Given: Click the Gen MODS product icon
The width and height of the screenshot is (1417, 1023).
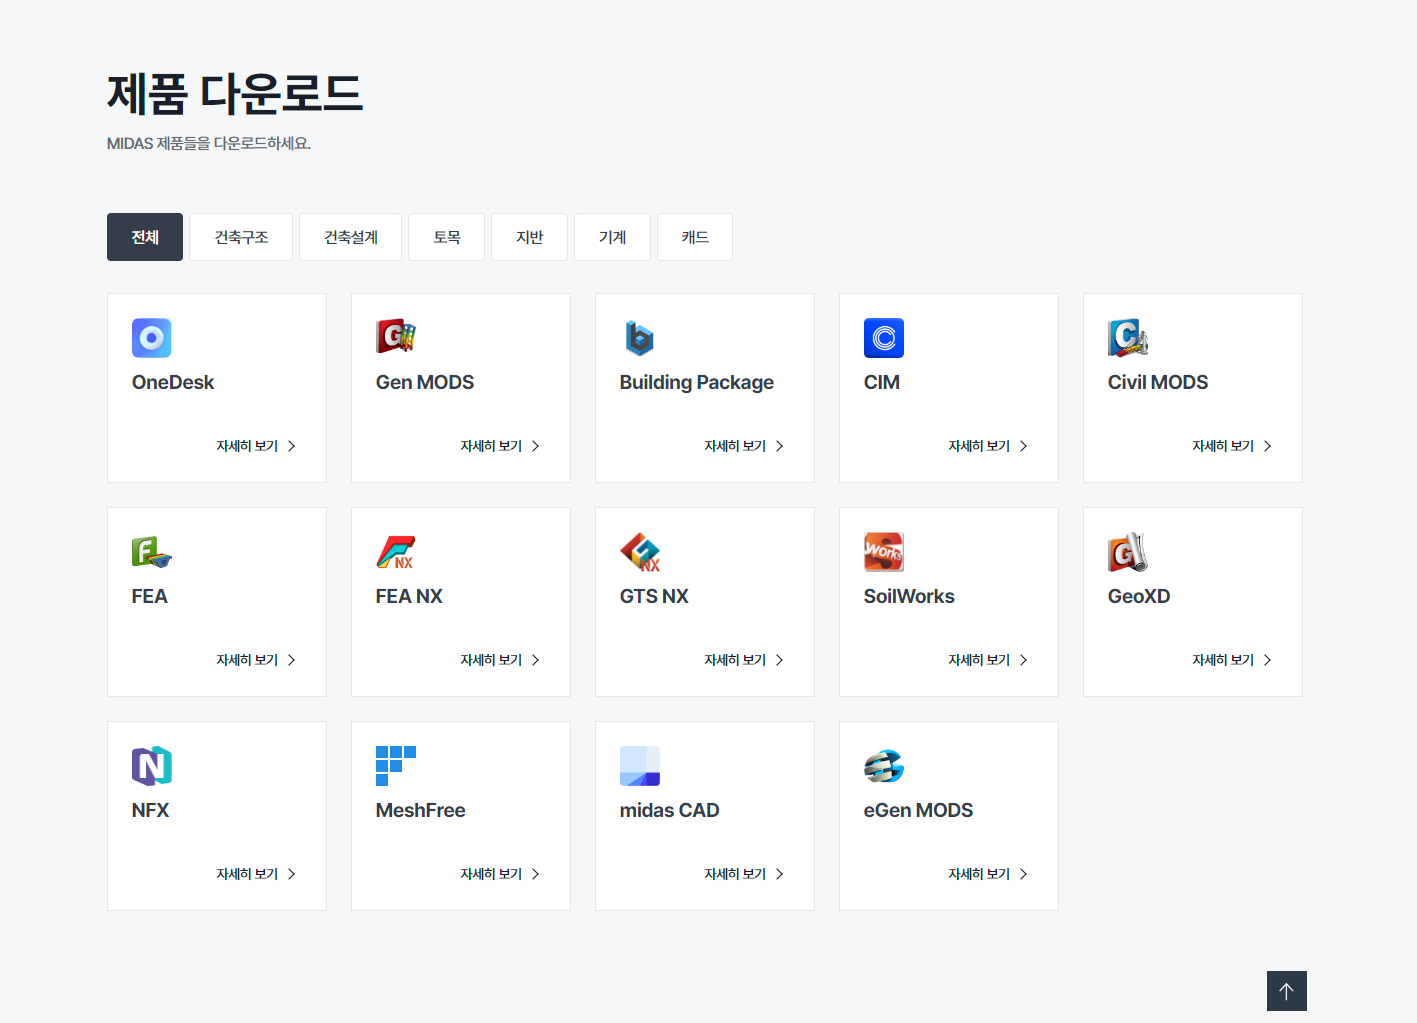Looking at the screenshot, I should [395, 338].
